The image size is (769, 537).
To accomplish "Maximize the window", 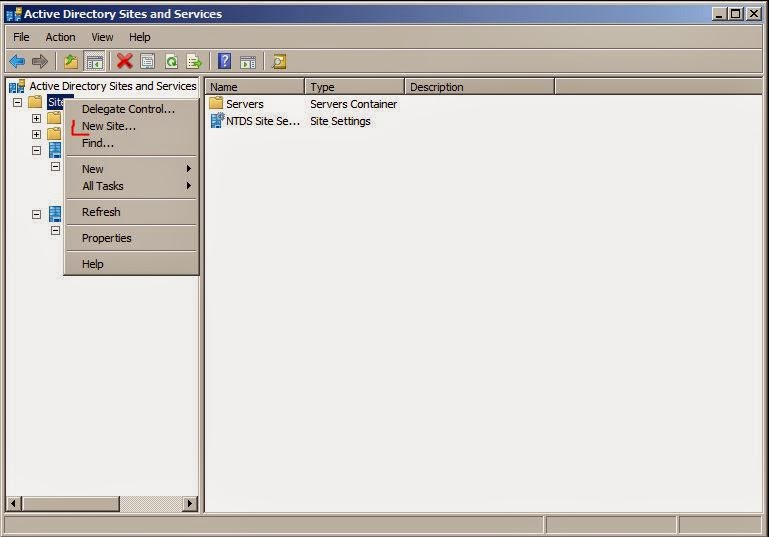I will pyautogui.click(x=736, y=14).
